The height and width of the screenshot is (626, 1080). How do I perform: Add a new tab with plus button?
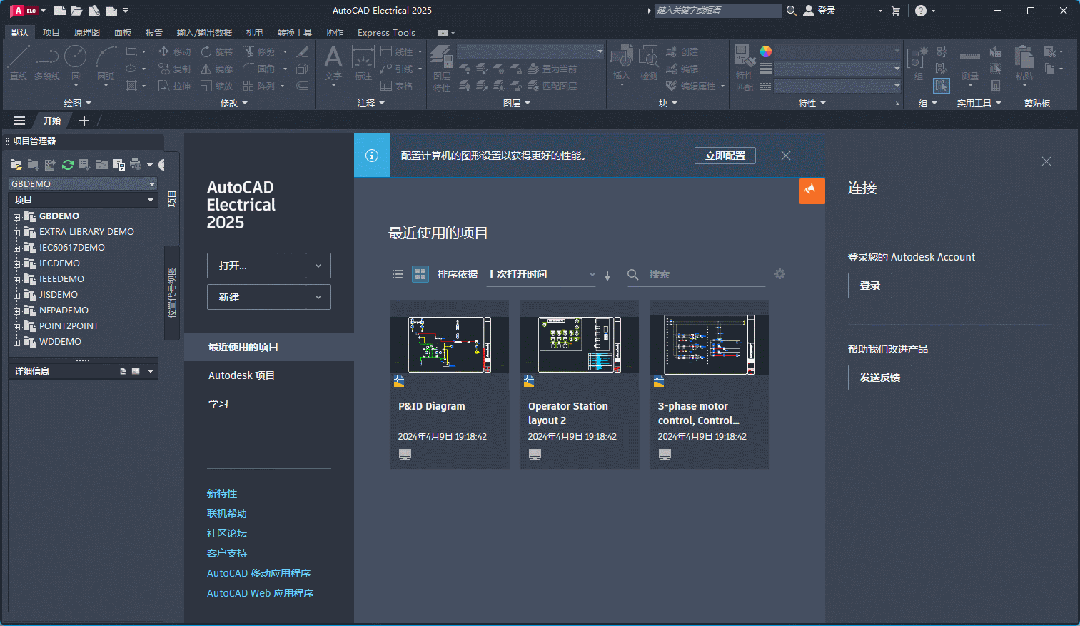tap(84, 121)
